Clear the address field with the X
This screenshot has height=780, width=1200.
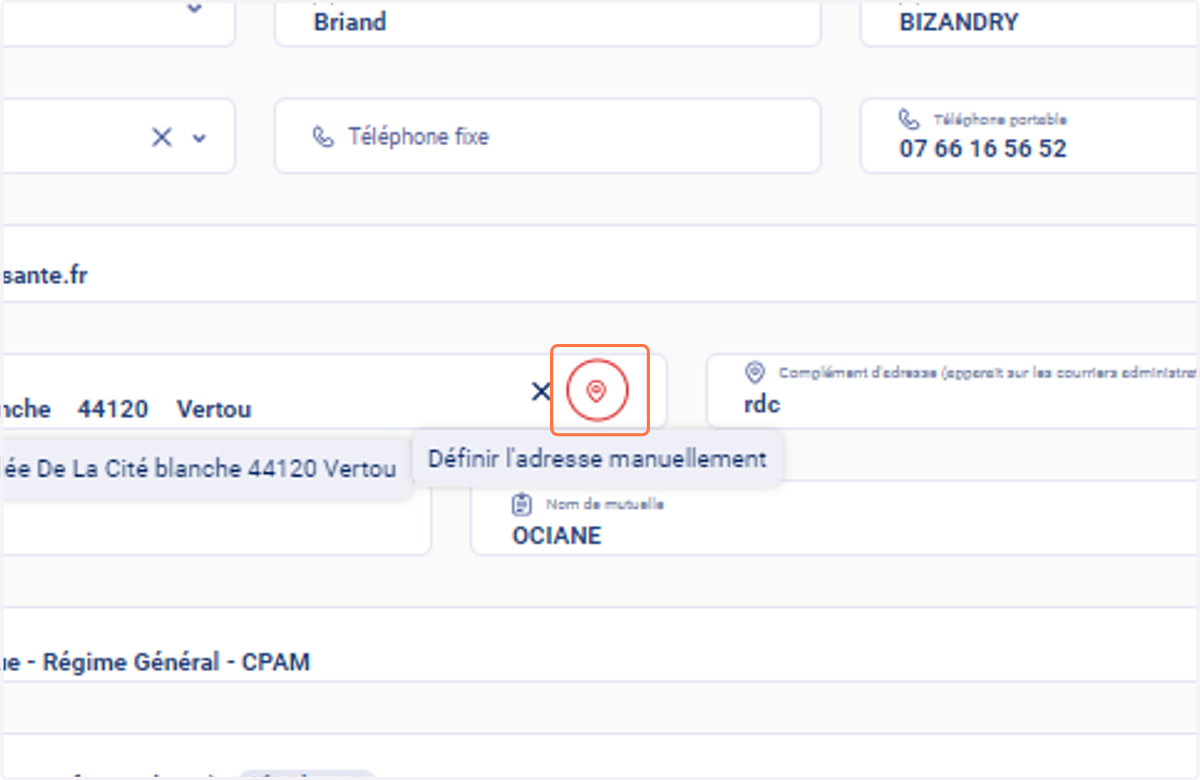pyautogui.click(x=540, y=391)
